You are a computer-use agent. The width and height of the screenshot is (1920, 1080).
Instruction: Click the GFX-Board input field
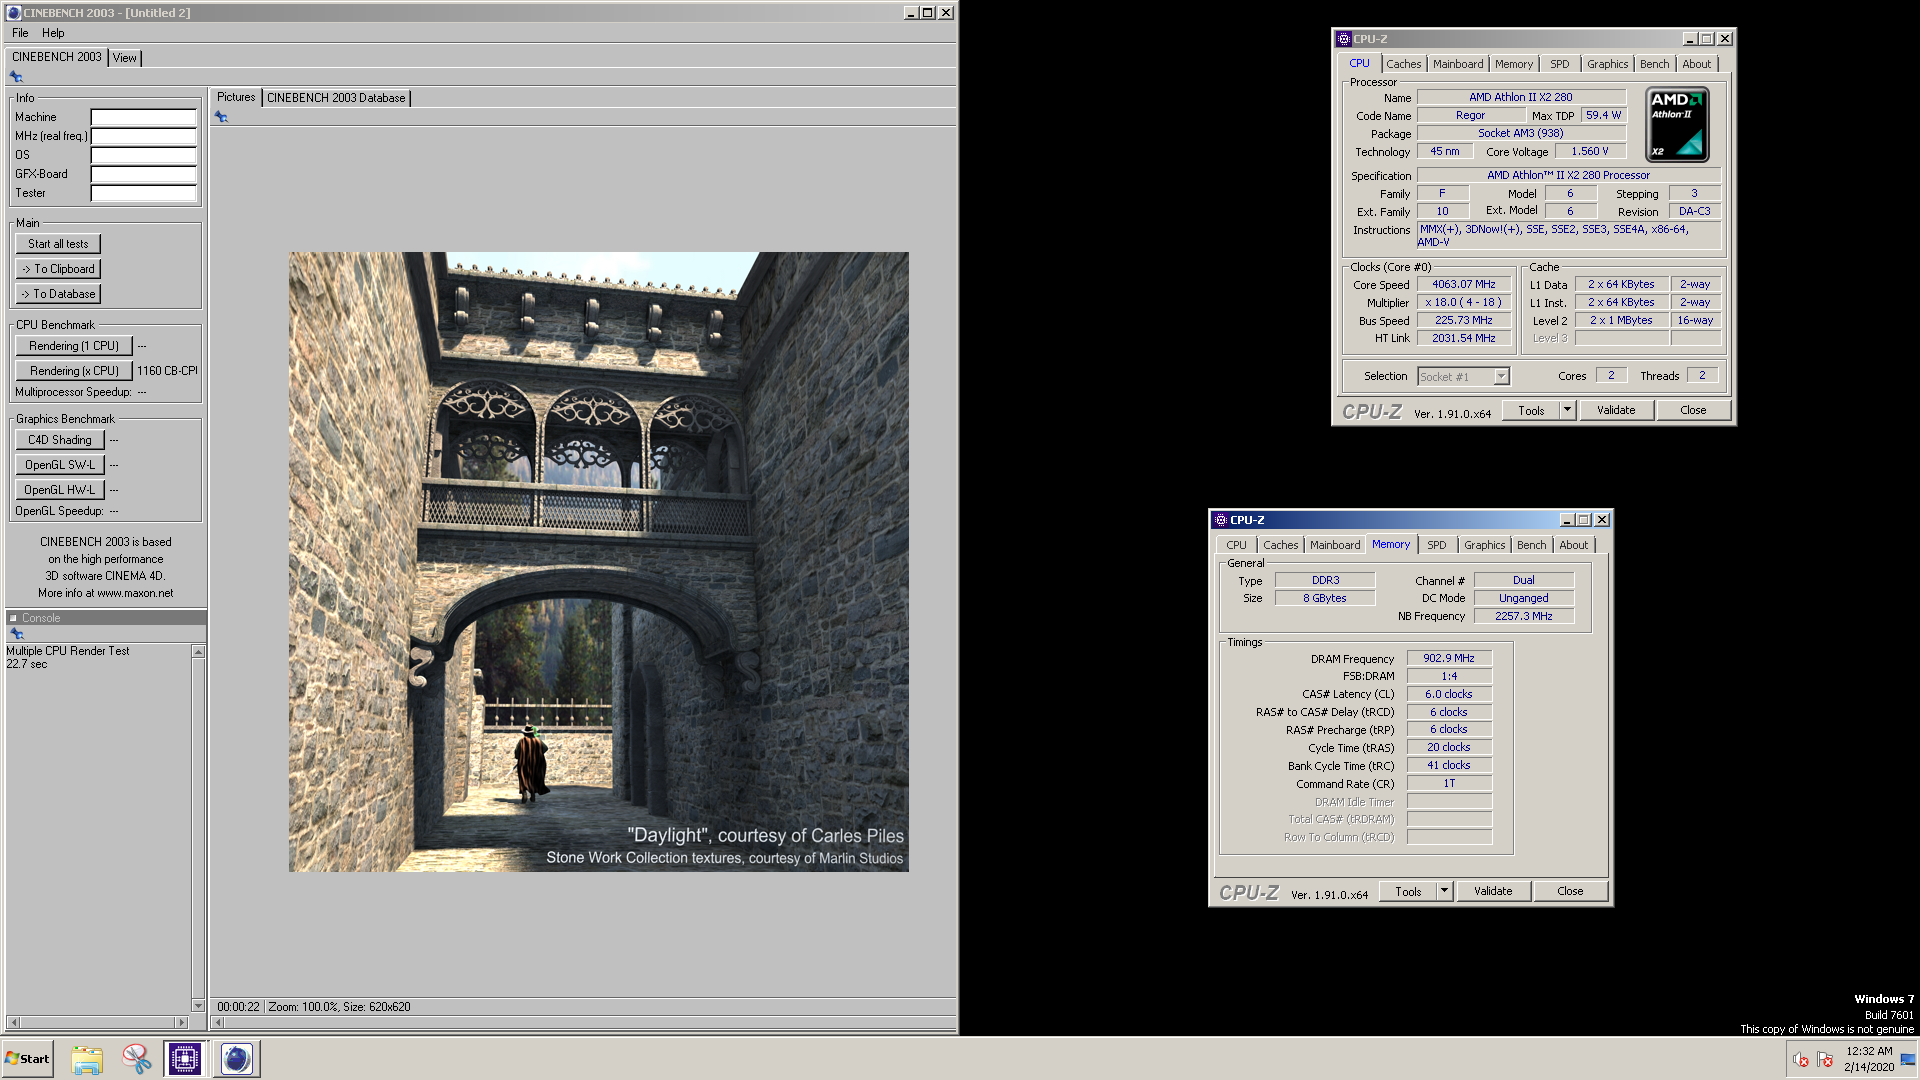coord(143,174)
